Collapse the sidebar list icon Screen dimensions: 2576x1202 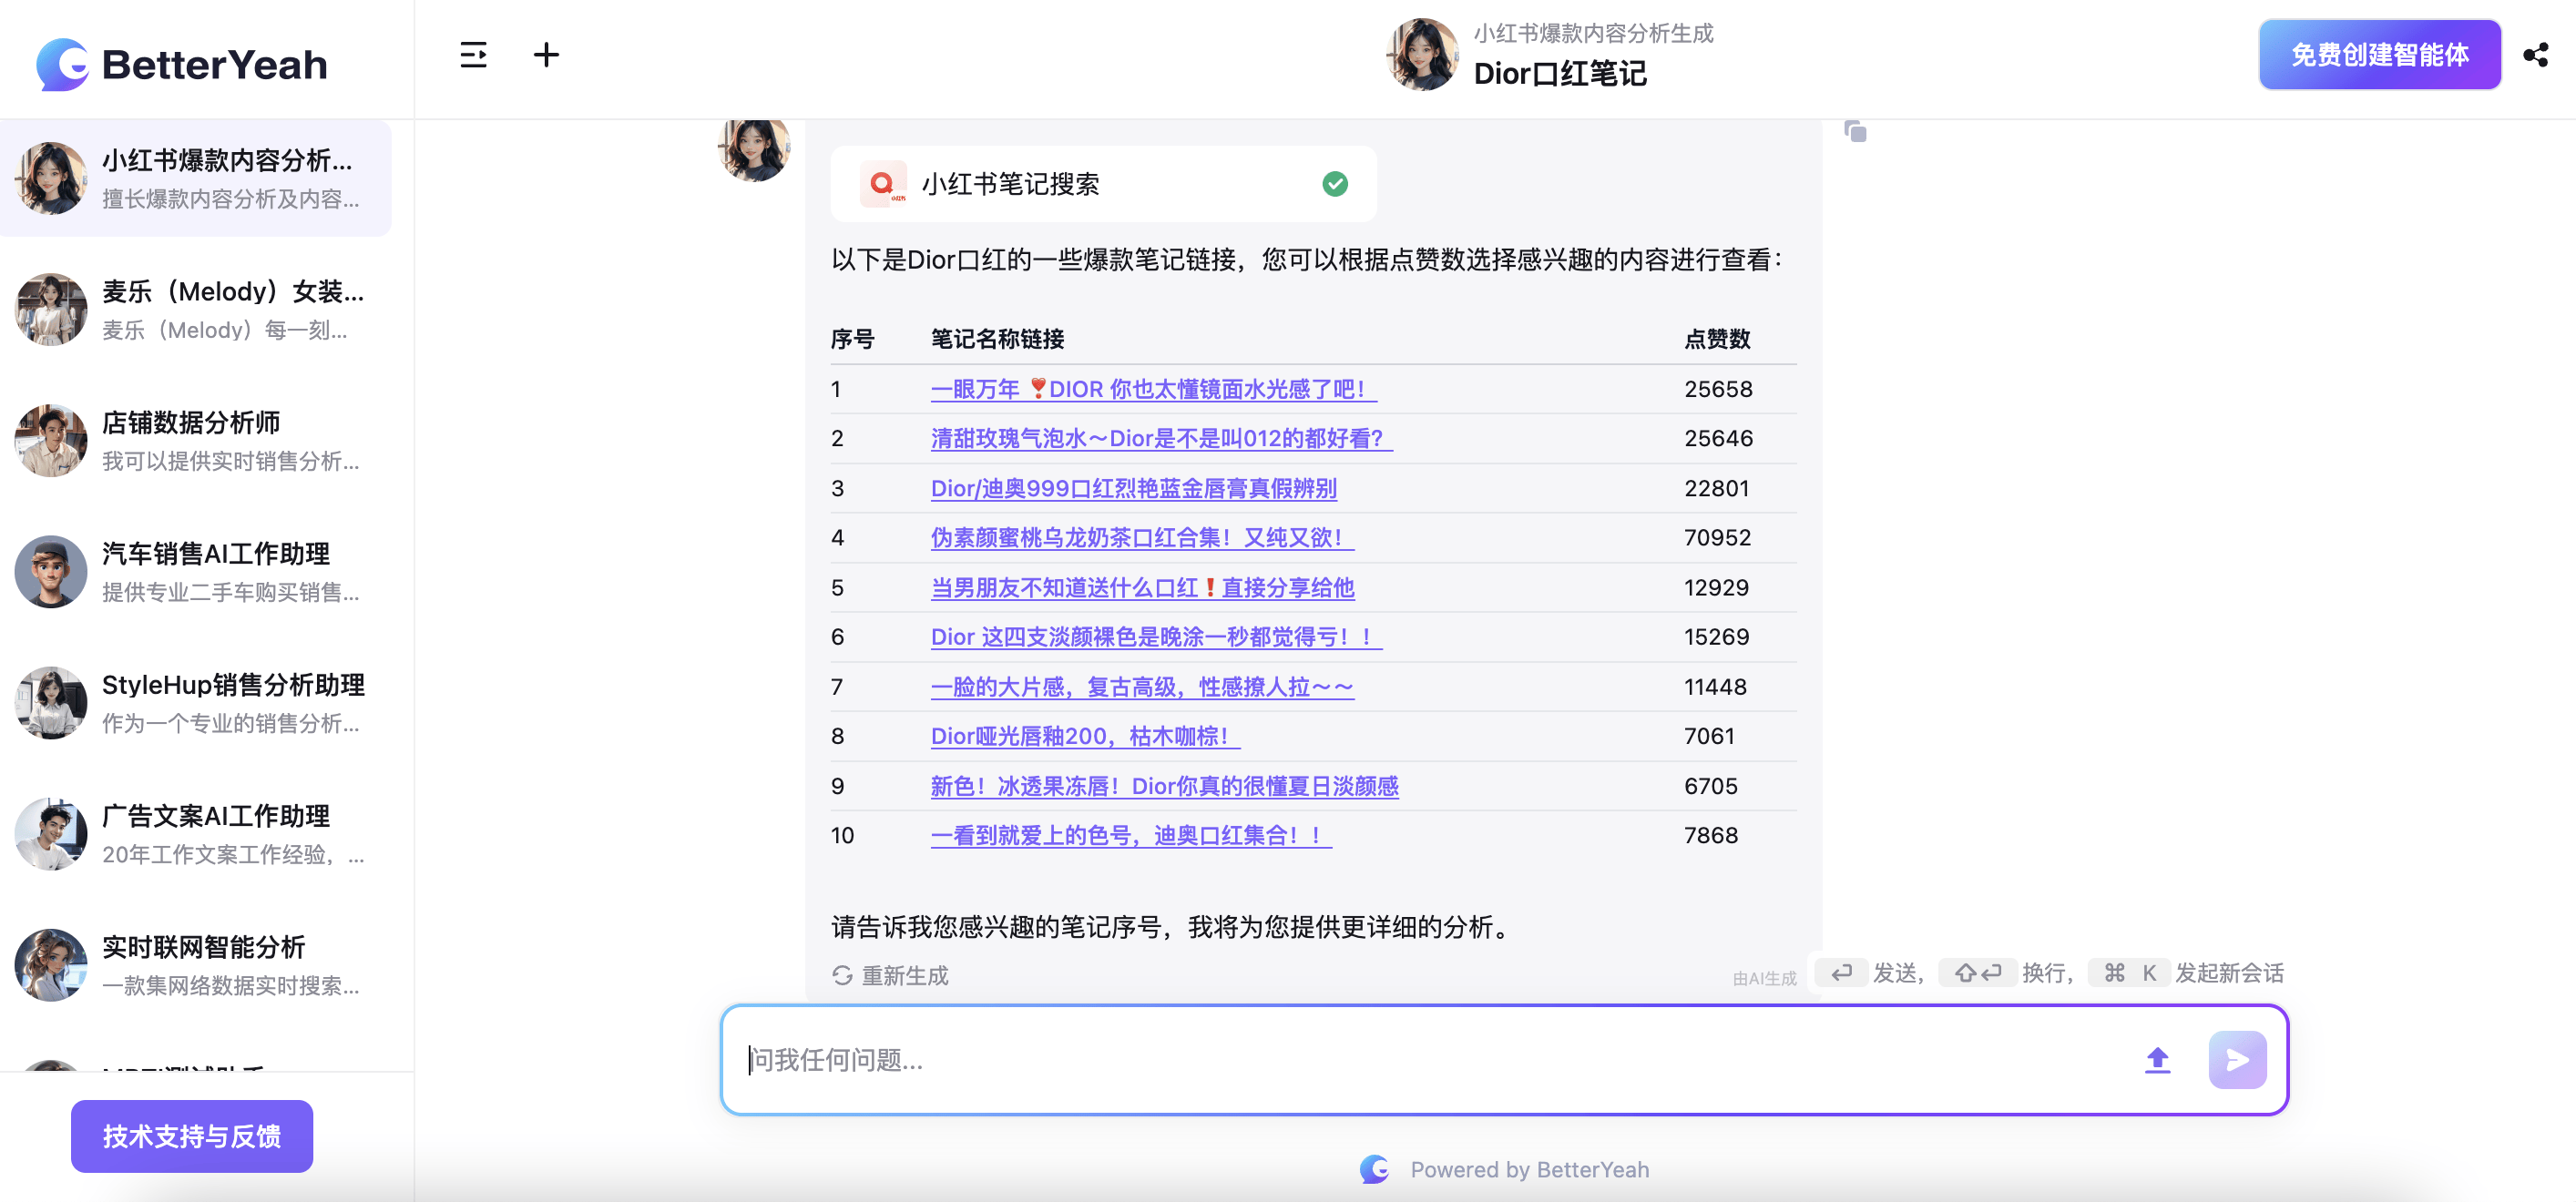coord(473,55)
